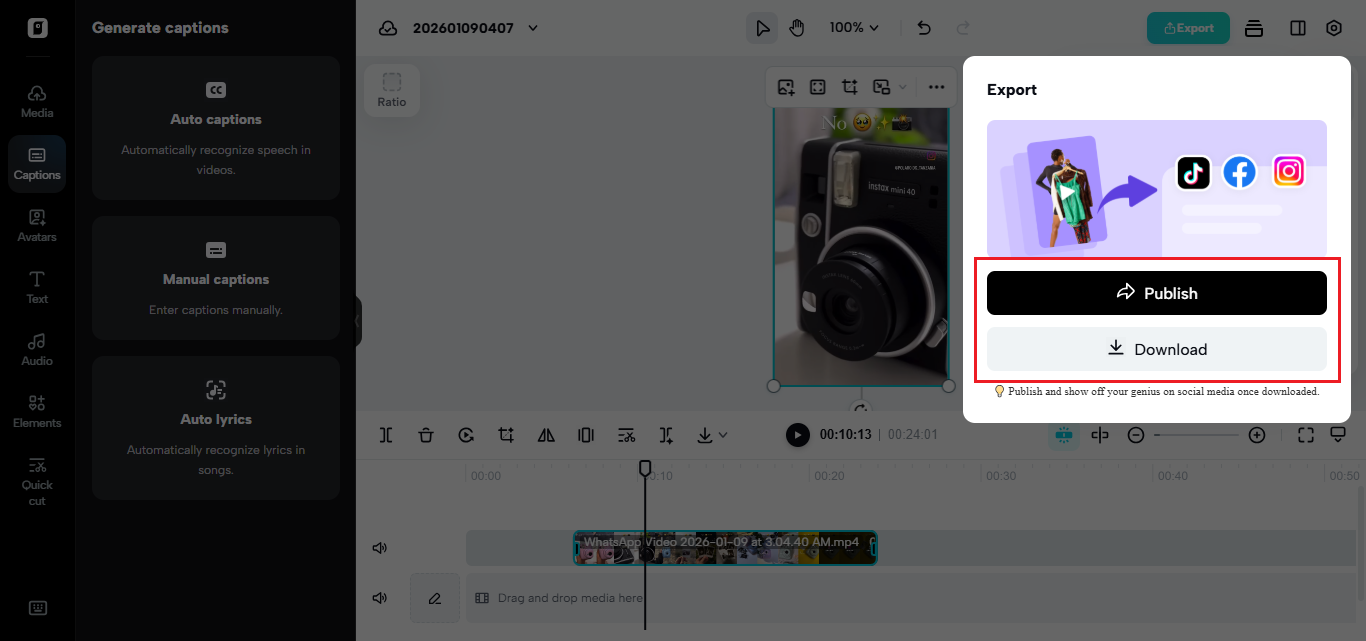
Task: Open the 100% zoom dropdown
Action: click(854, 28)
